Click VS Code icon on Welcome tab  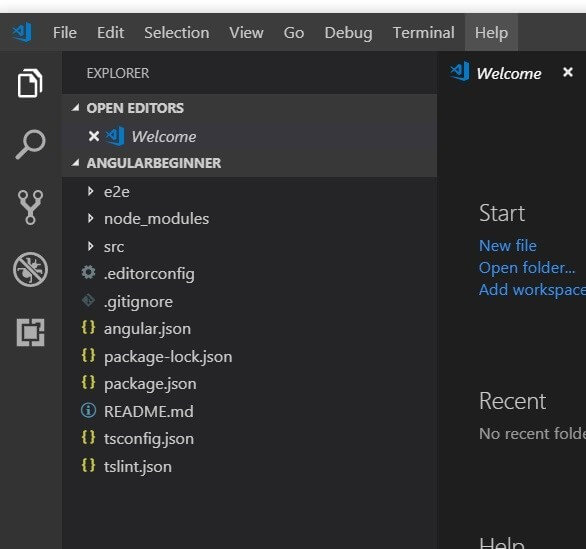tap(459, 71)
